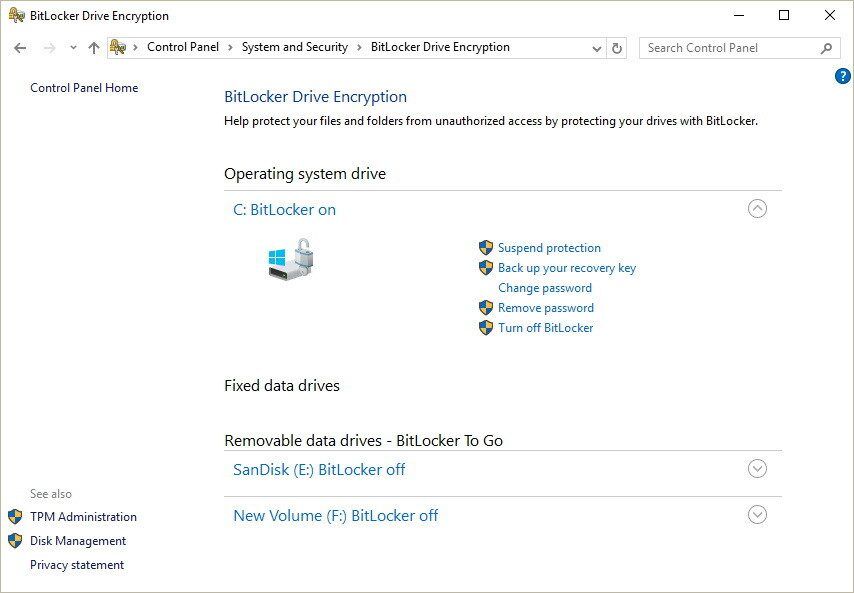
Task: Refresh the Control Panel page
Action: point(617,48)
